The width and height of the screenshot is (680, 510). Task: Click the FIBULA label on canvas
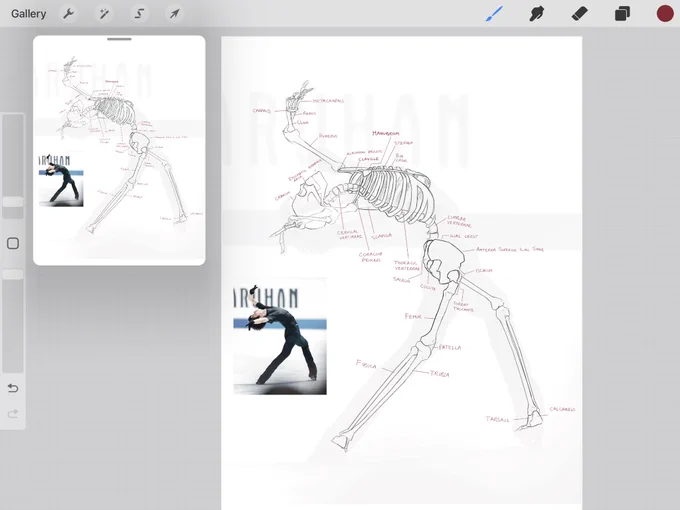pos(366,365)
